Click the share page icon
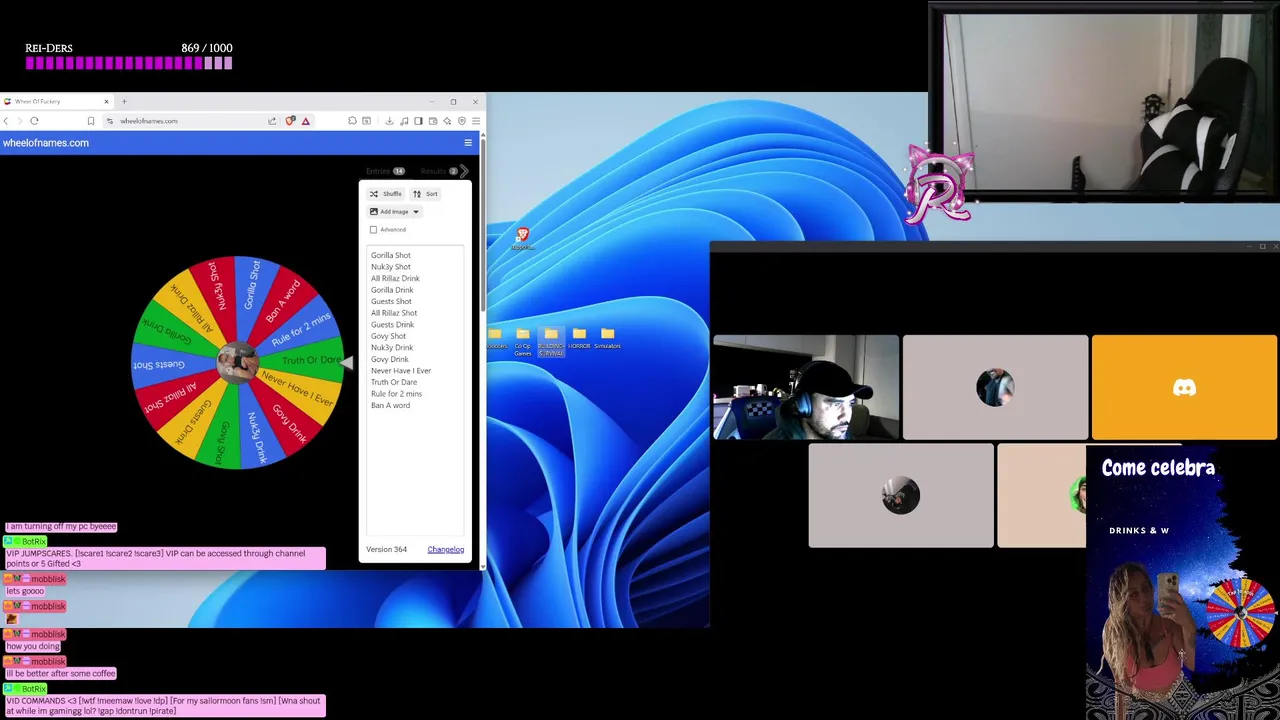1280x720 pixels. (x=272, y=121)
